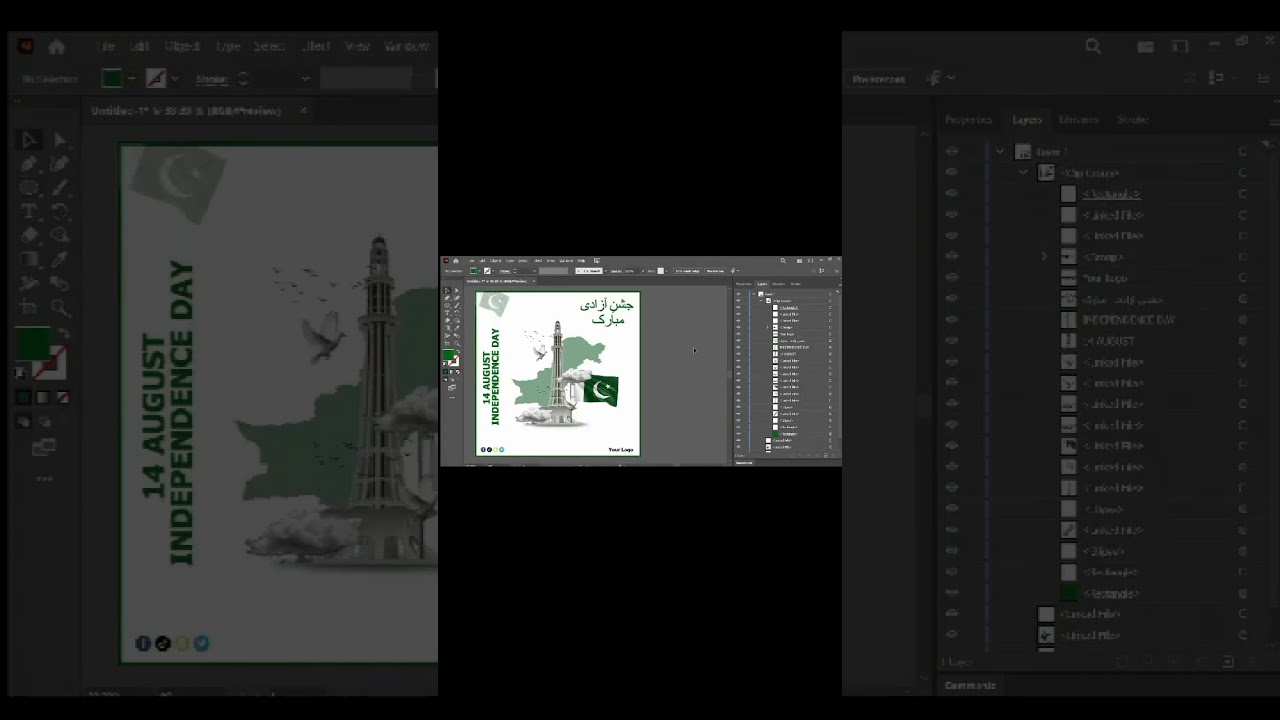Select the Artboard tool

click(29, 308)
